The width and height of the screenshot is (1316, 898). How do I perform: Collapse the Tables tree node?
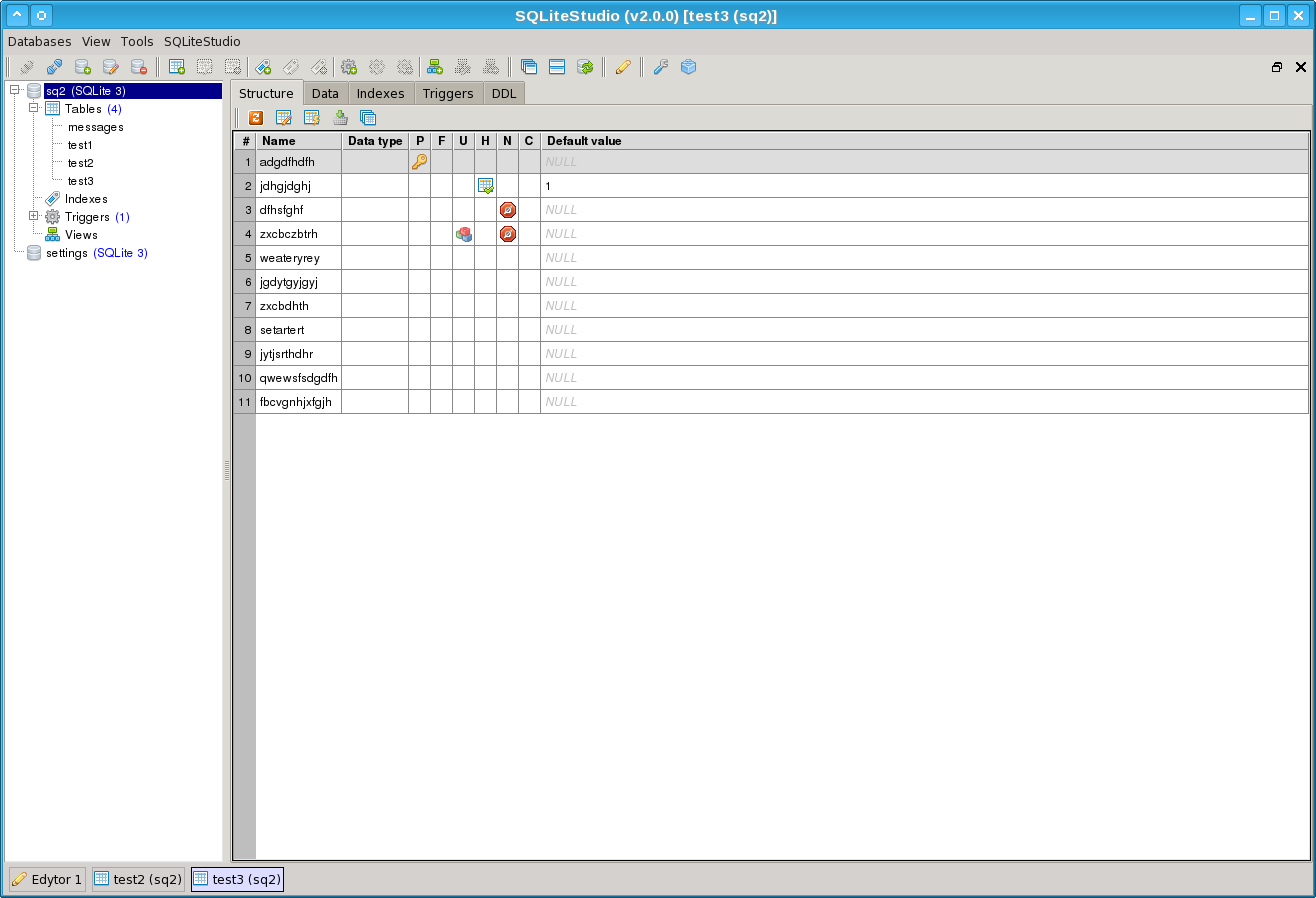click(33, 108)
